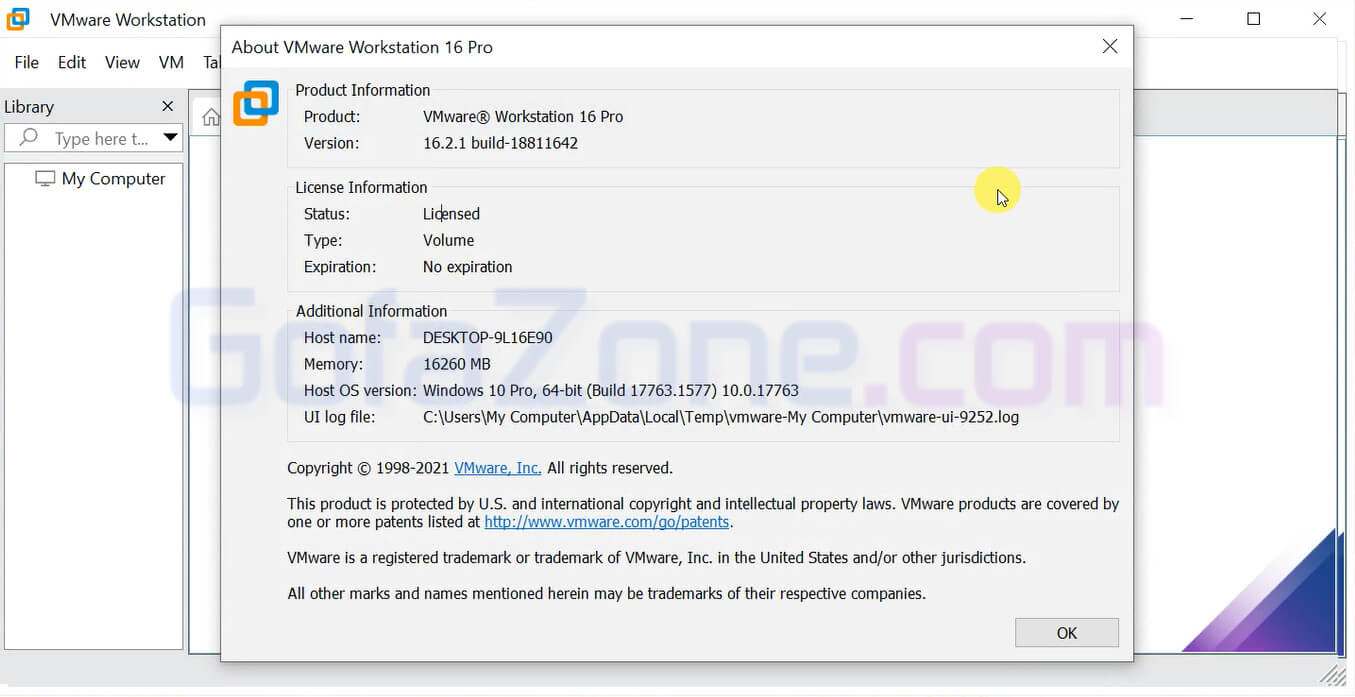Open the vmware.com patents link
1355x697 pixels.
[x=607, y=522]
